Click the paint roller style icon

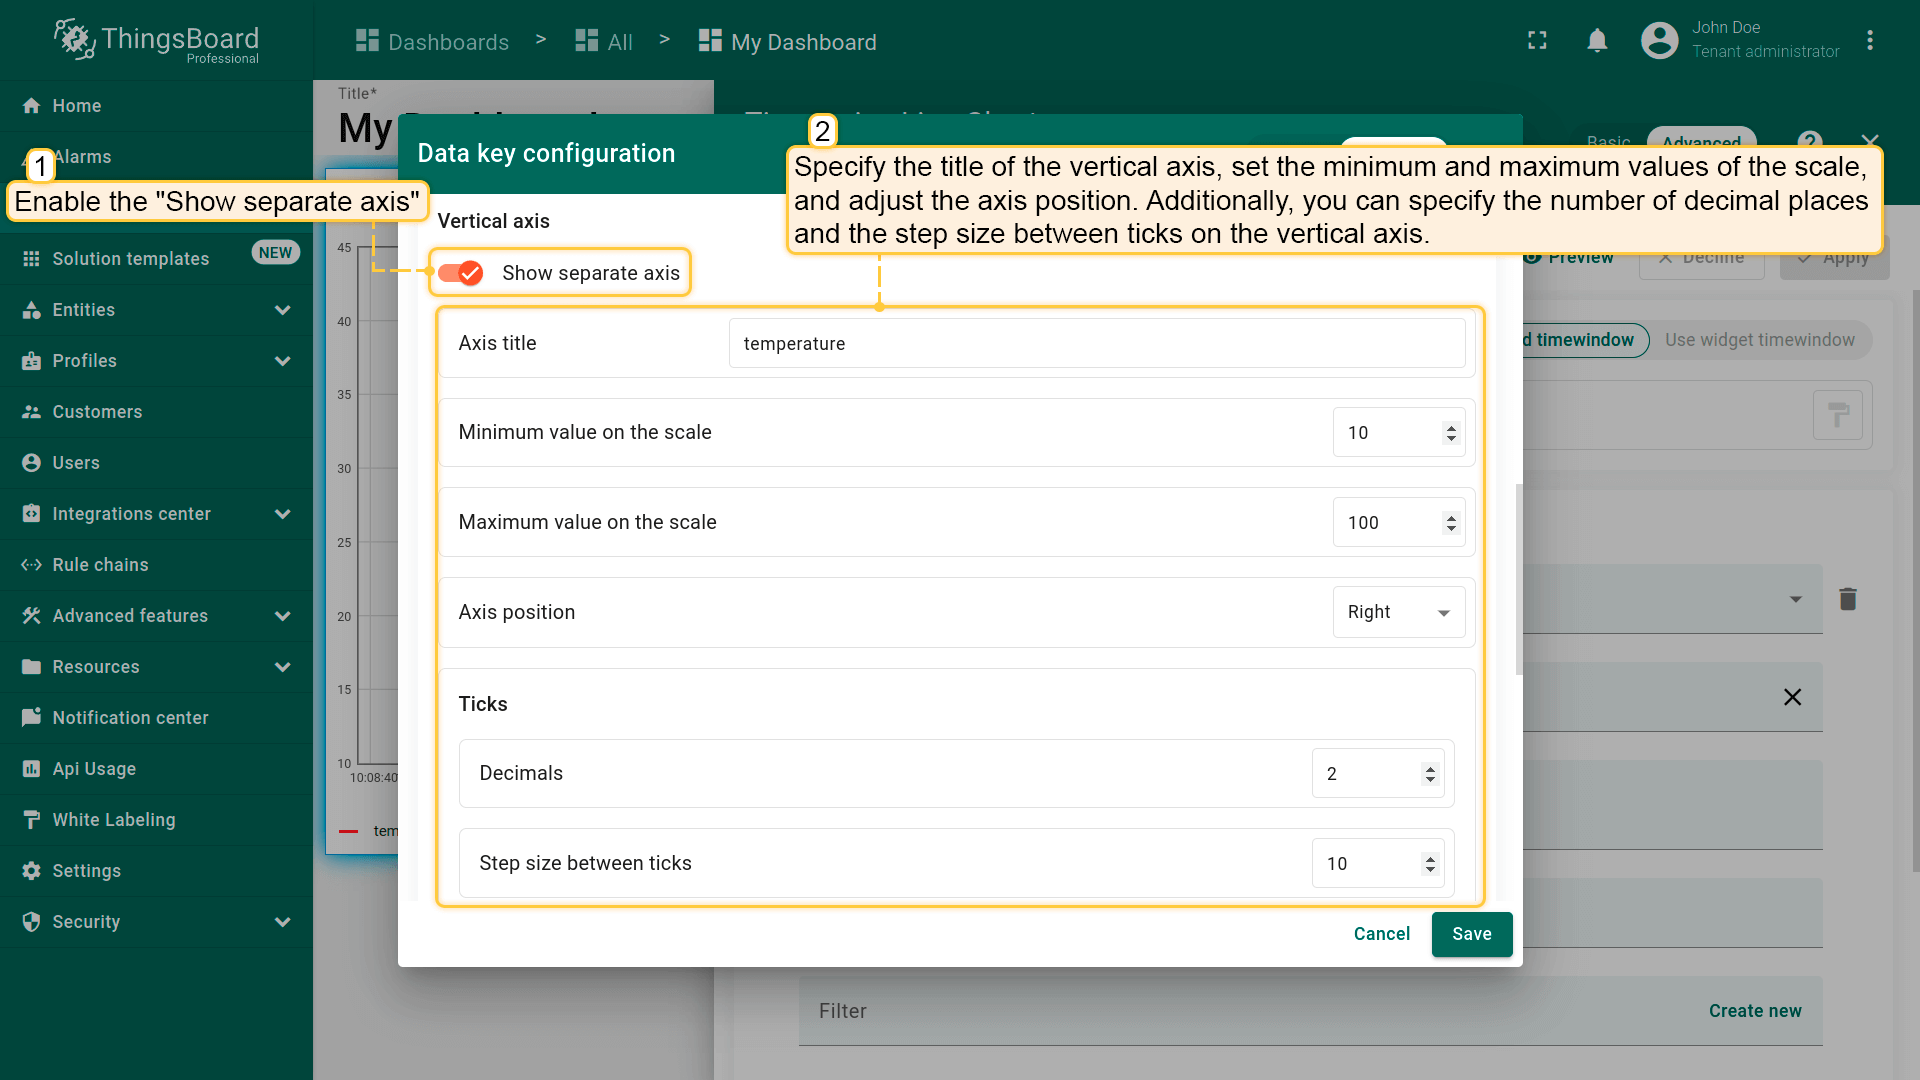[1837, 415]
